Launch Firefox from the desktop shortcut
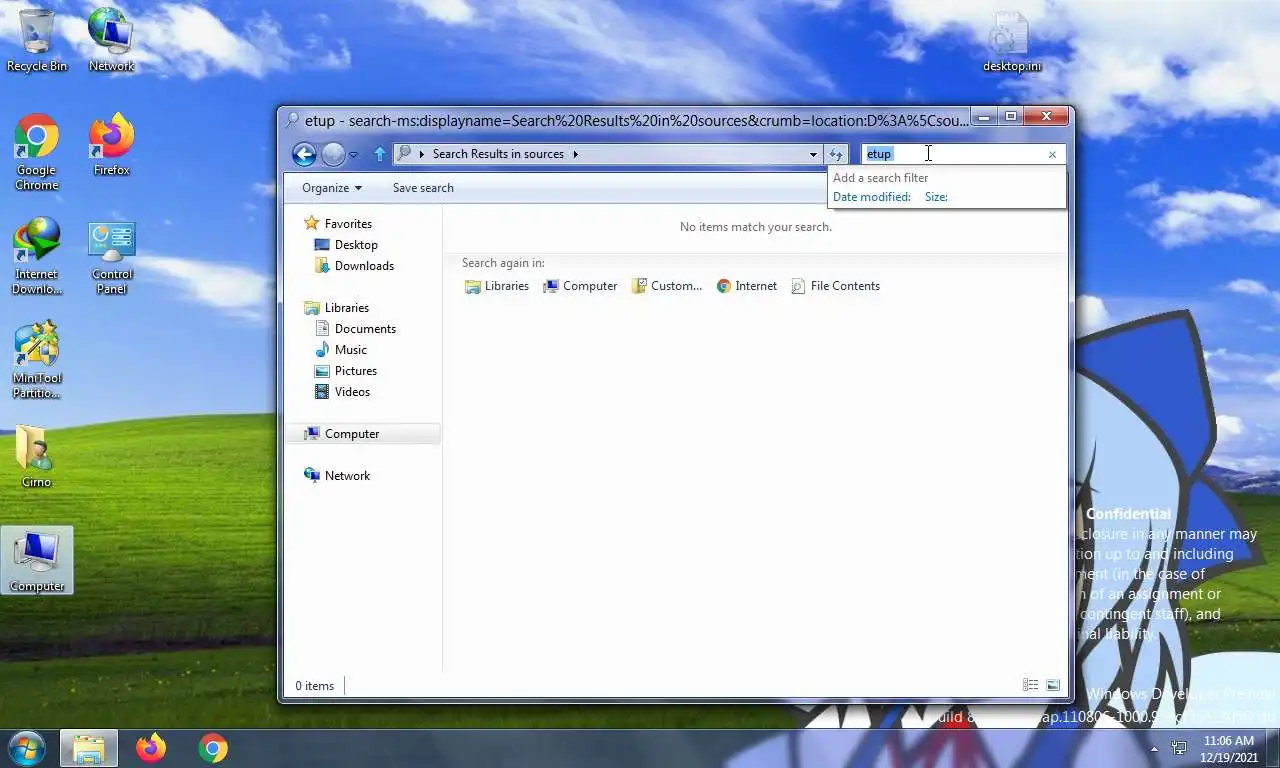 point(111,145)
